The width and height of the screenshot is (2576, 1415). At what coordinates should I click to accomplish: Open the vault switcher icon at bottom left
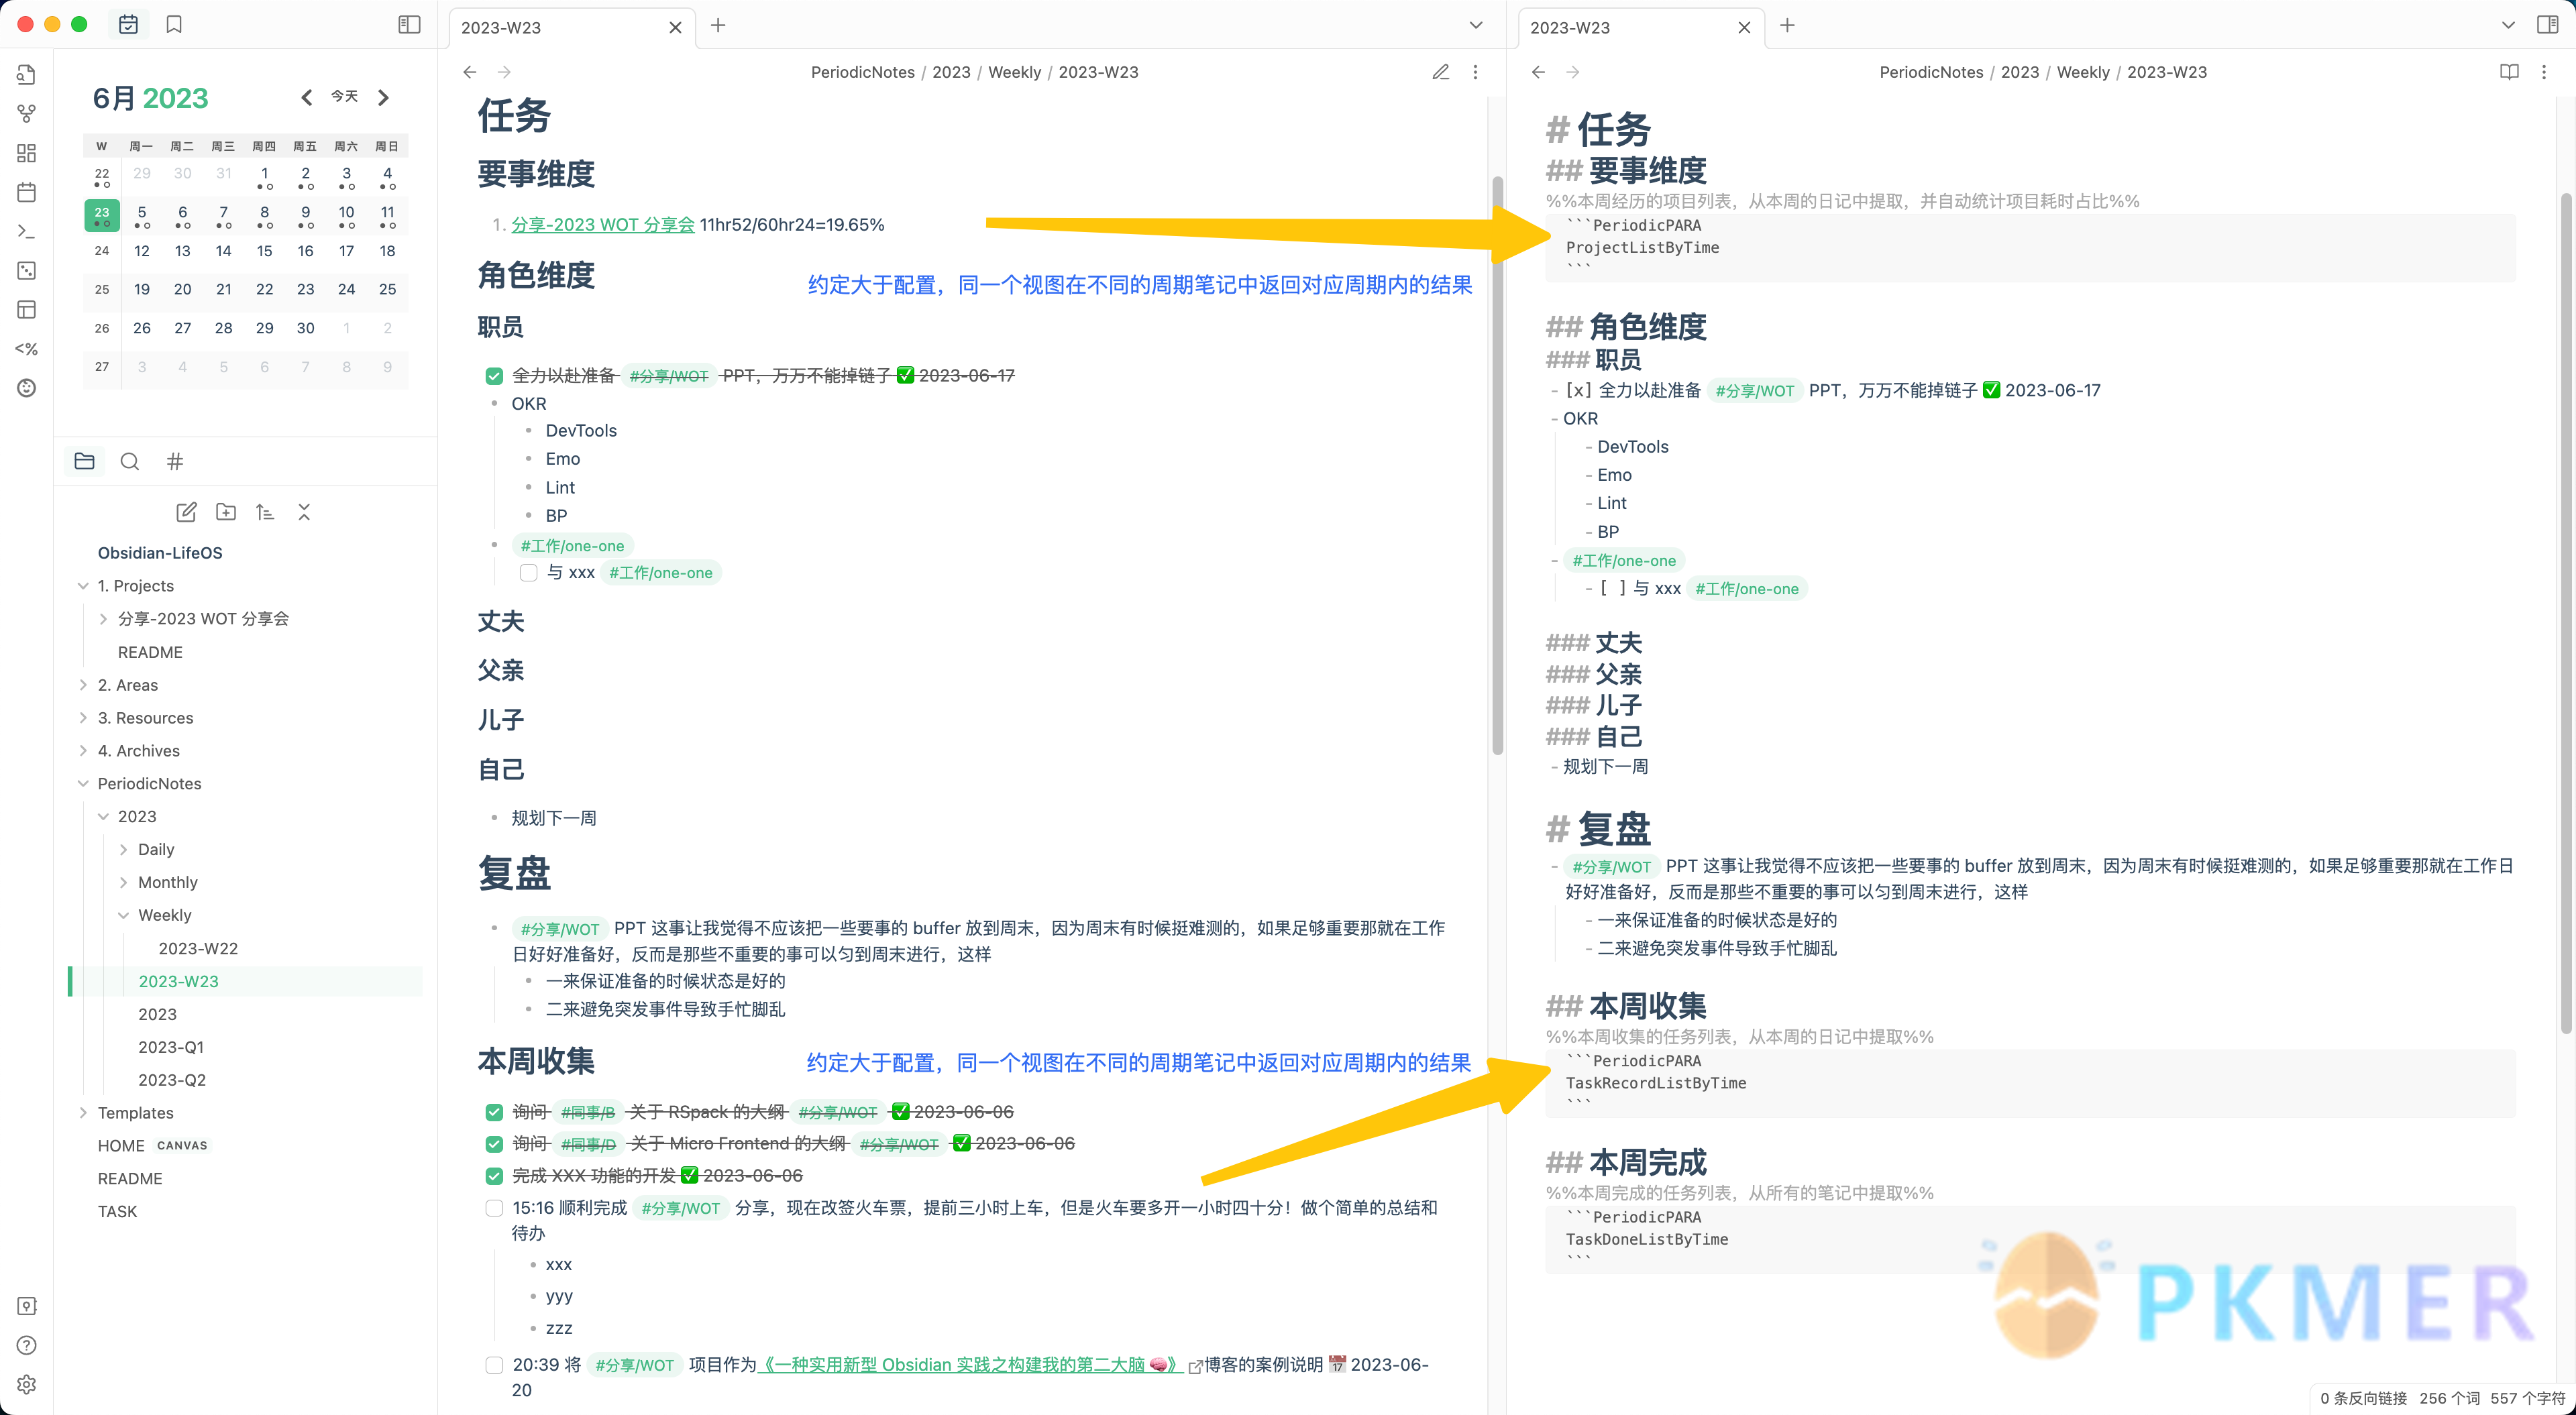[x=27, y=1306]
